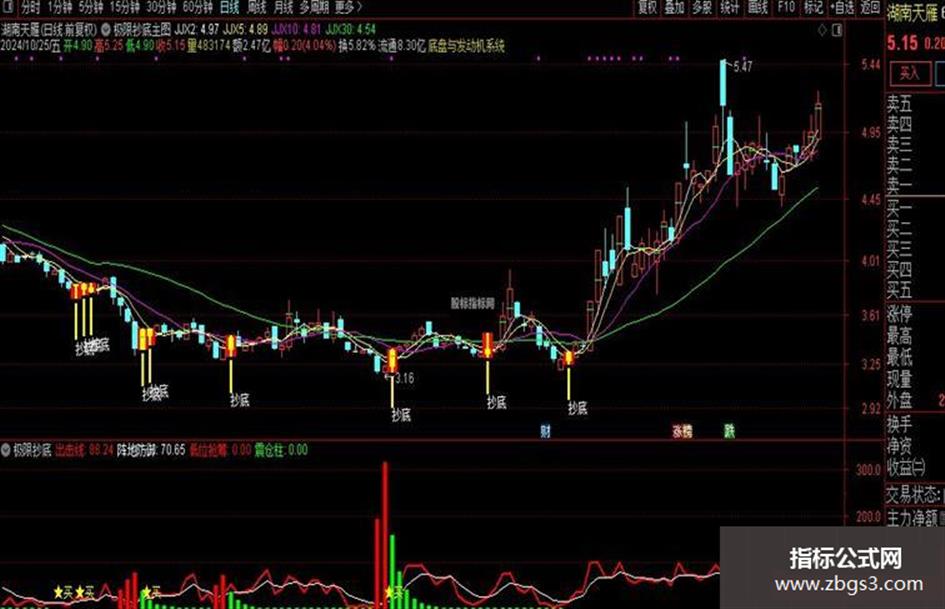The height and width of the screenshot is (609, 945).
Task: Click the current price 5.15 in side panel
Action: tap(902, 43)
